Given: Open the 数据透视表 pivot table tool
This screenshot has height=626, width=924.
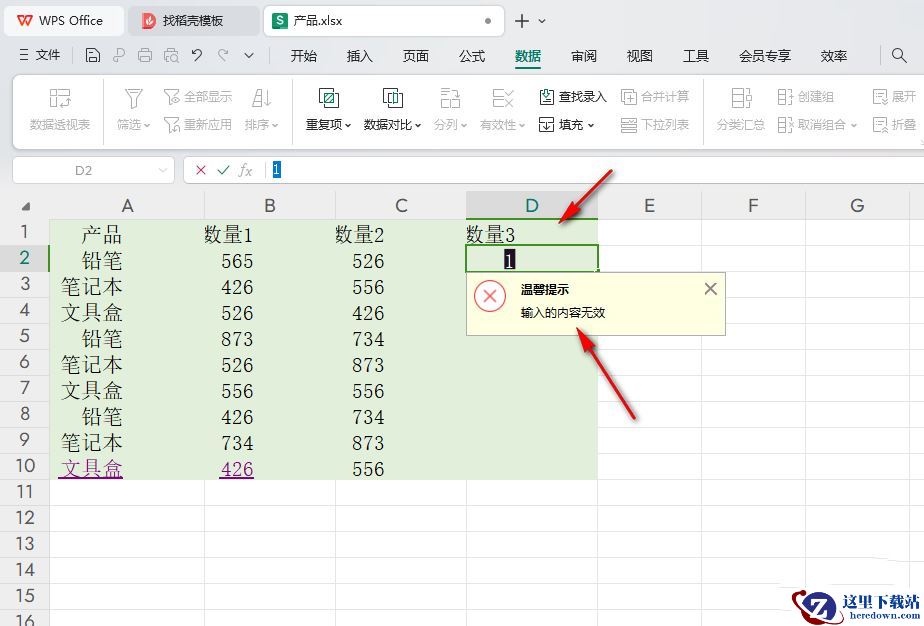Looking at the screenshot, I should [60, 109].
